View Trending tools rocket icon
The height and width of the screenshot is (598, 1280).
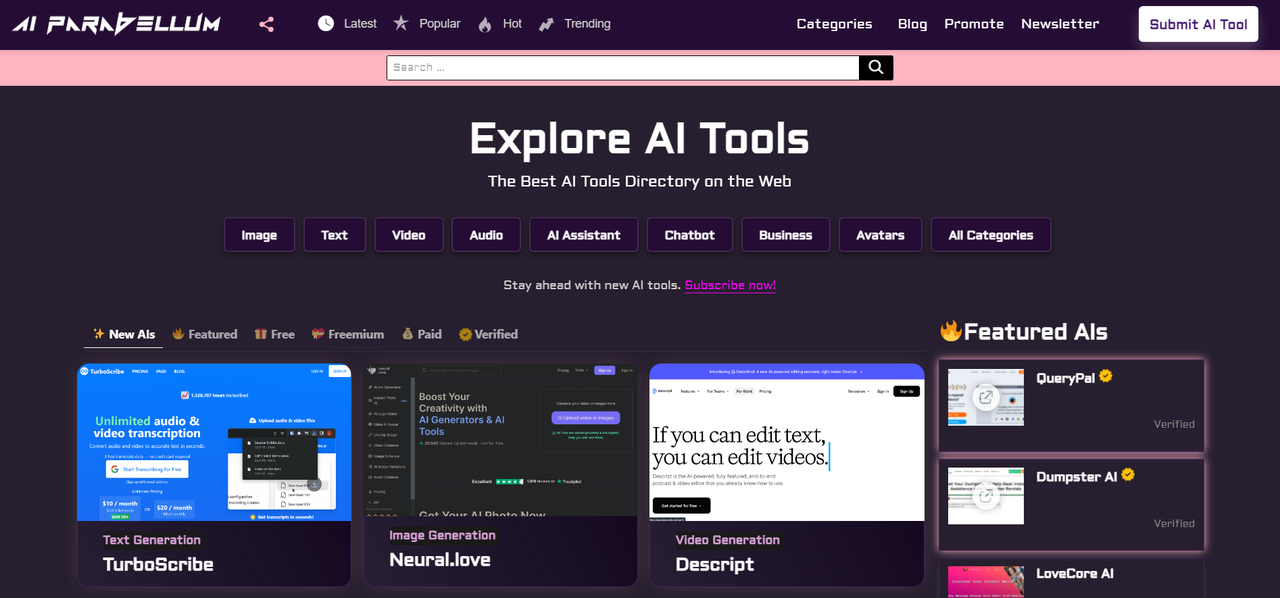[546, 24]
